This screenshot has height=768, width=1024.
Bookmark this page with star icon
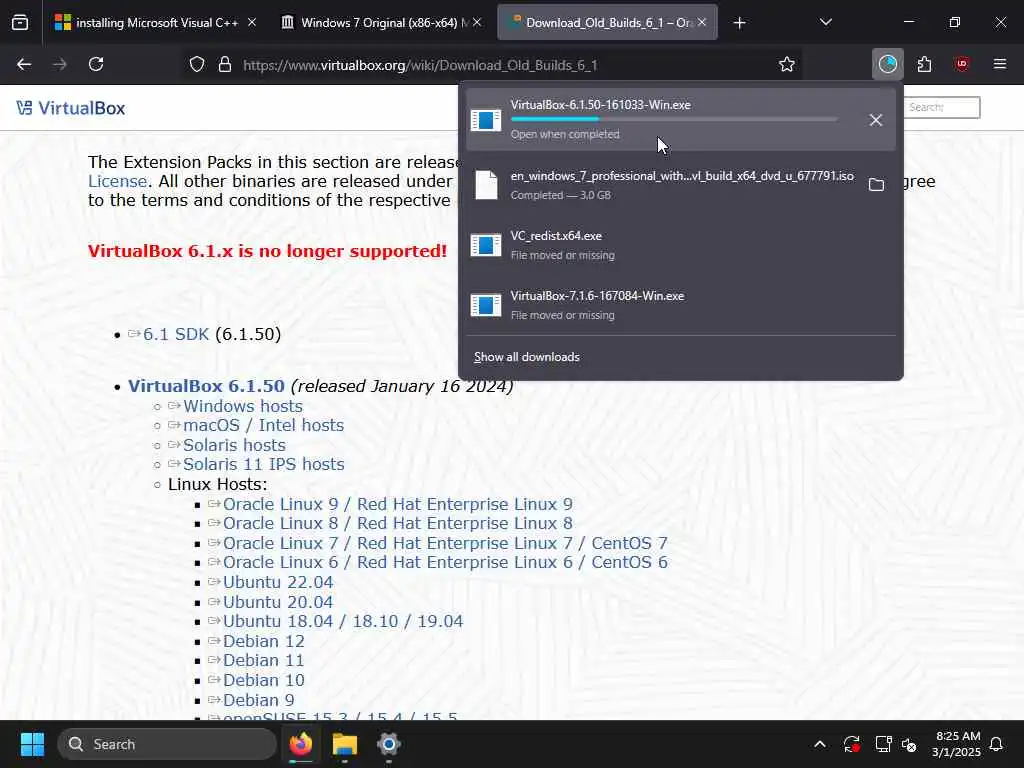[x=786, y=65]
